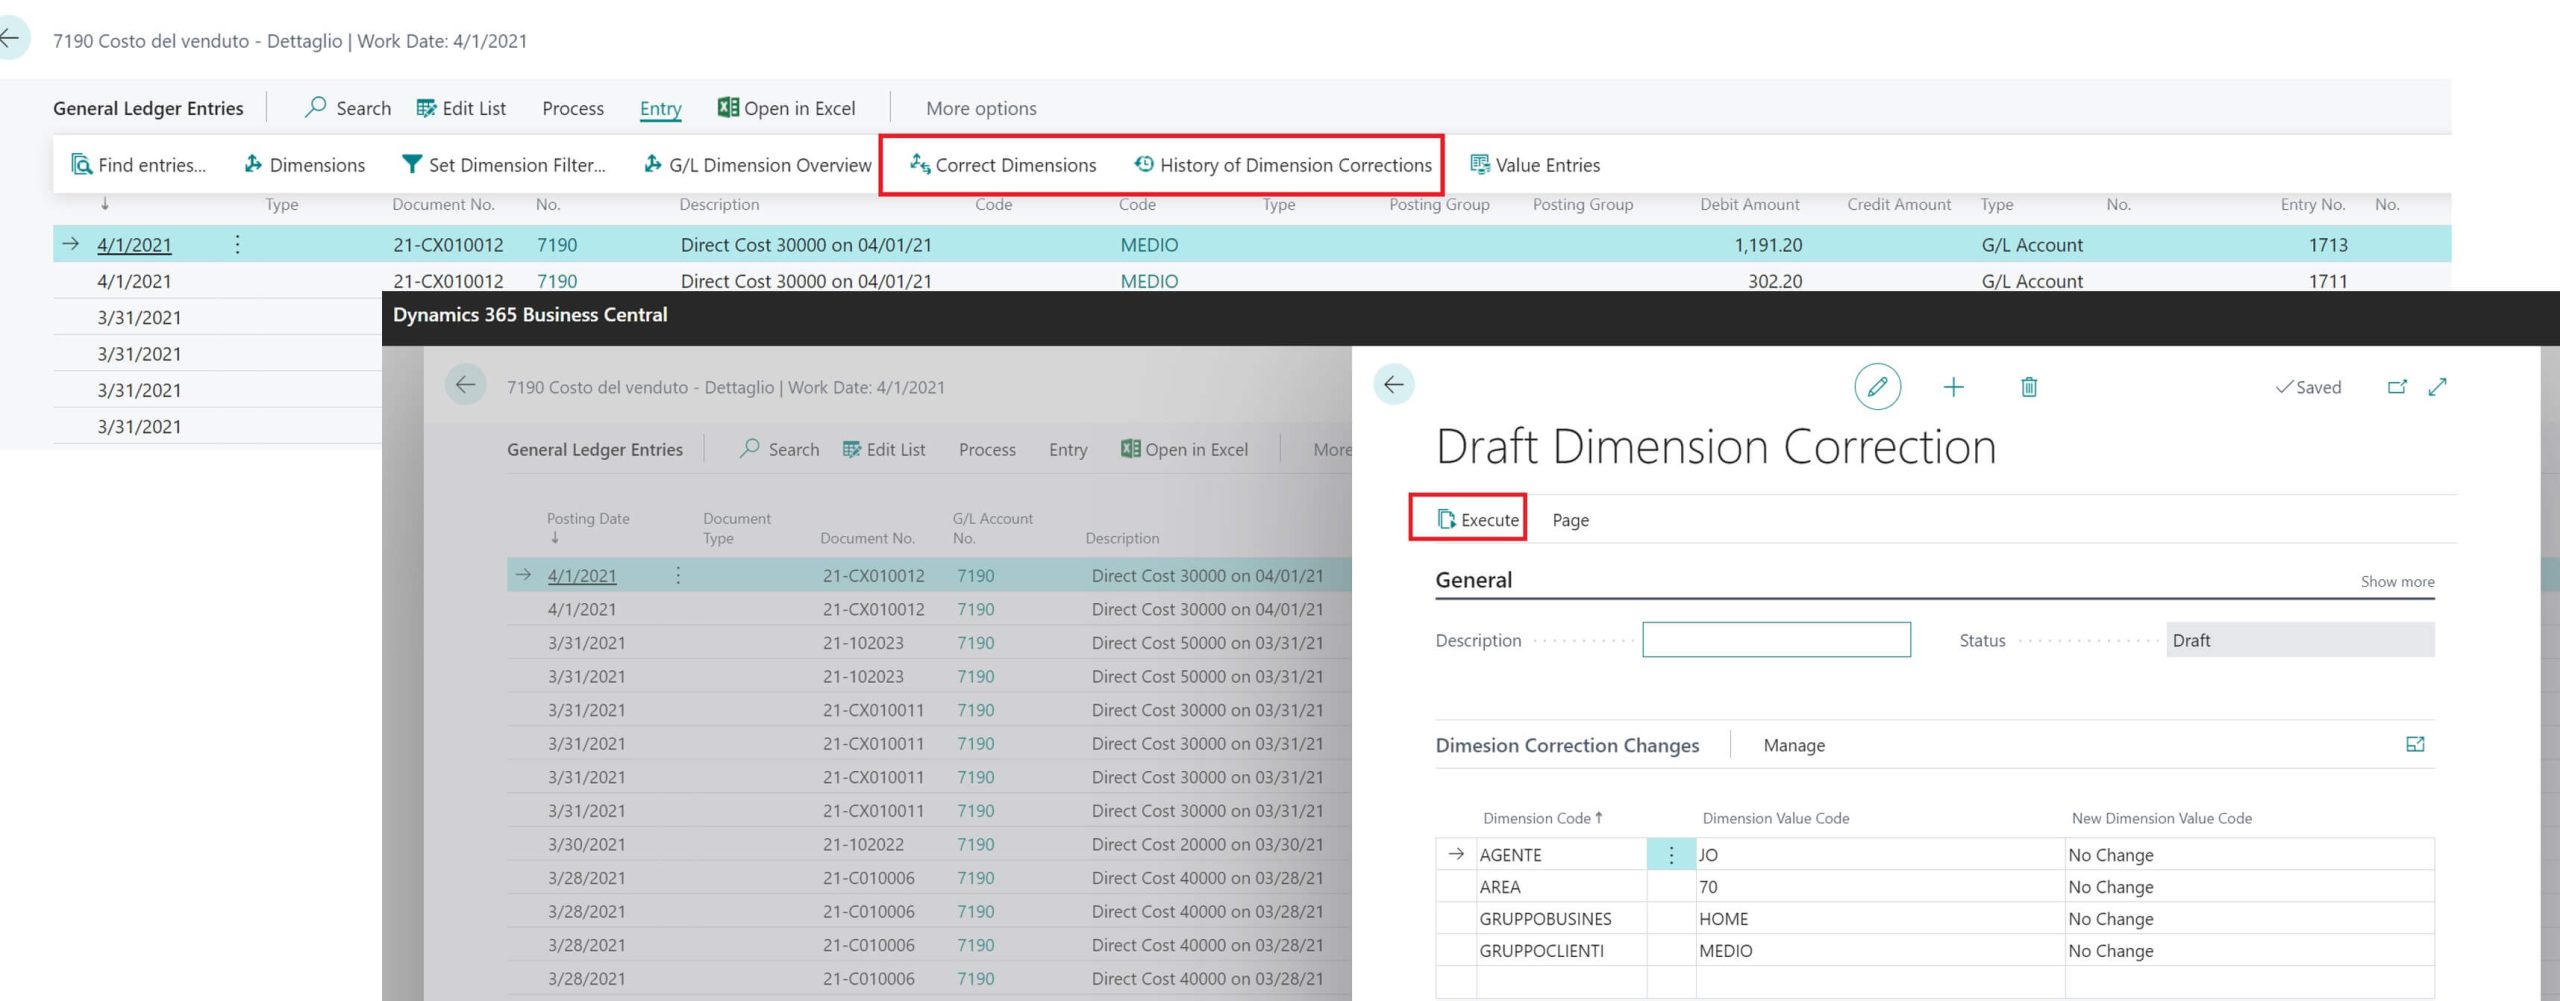Select the Debit Amount 1,191.20 cell
This screenshot has height=1001, width=2560.
click(1768, 245)
